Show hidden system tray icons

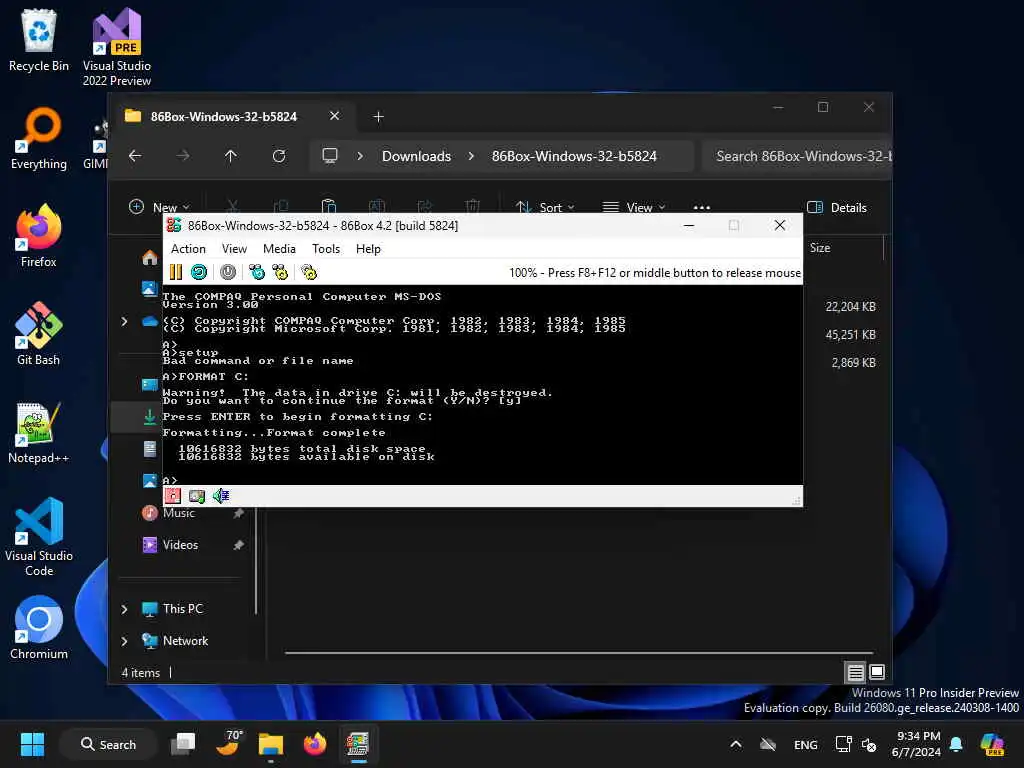tap(735, 744)
